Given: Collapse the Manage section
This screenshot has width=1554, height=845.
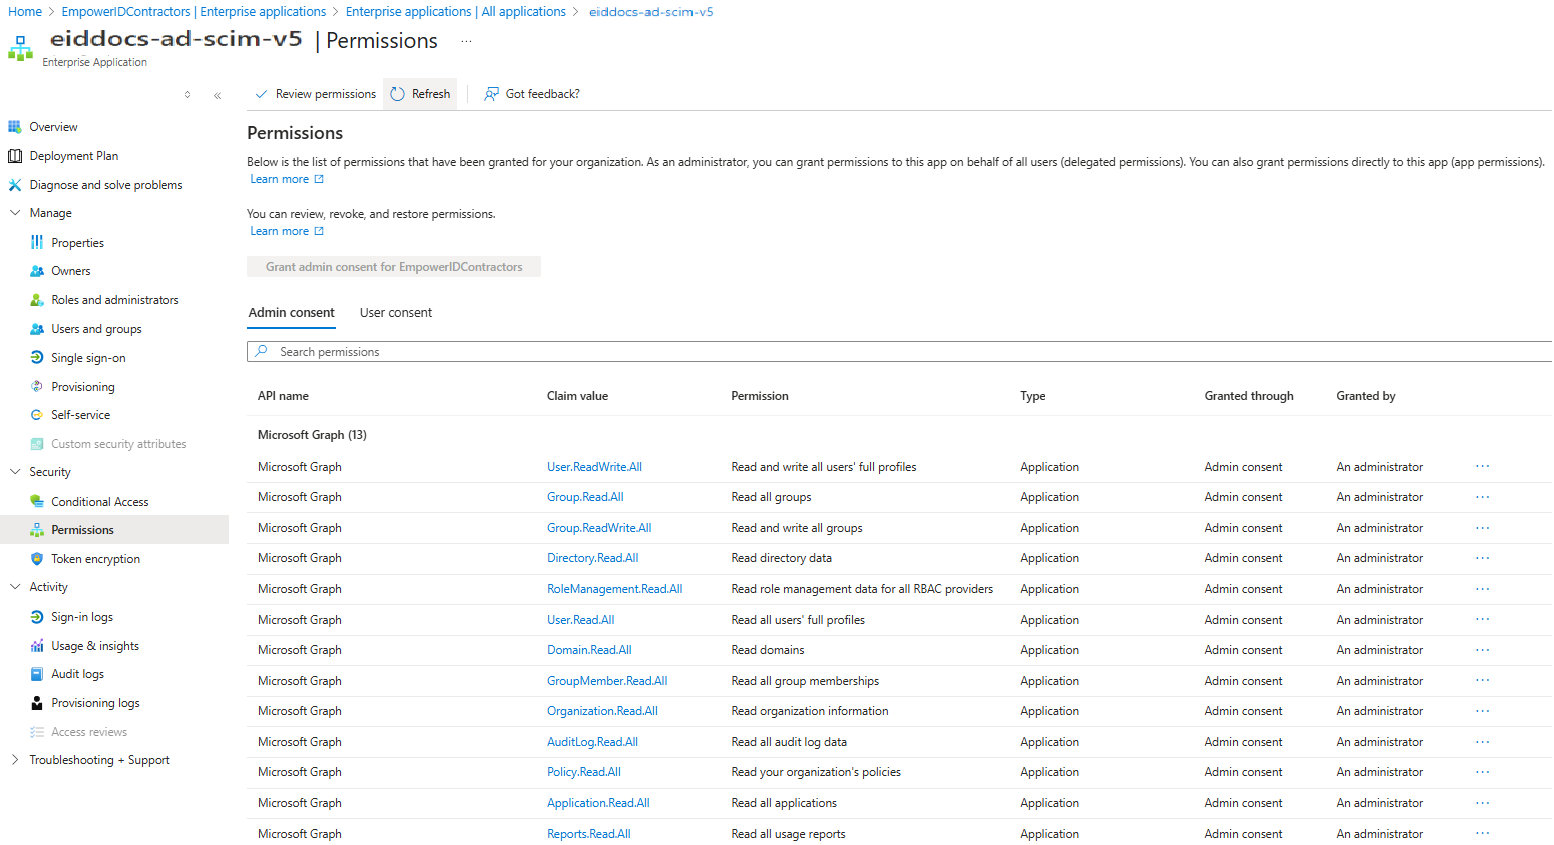Looking at the screenshot, I should pos(15,213).
